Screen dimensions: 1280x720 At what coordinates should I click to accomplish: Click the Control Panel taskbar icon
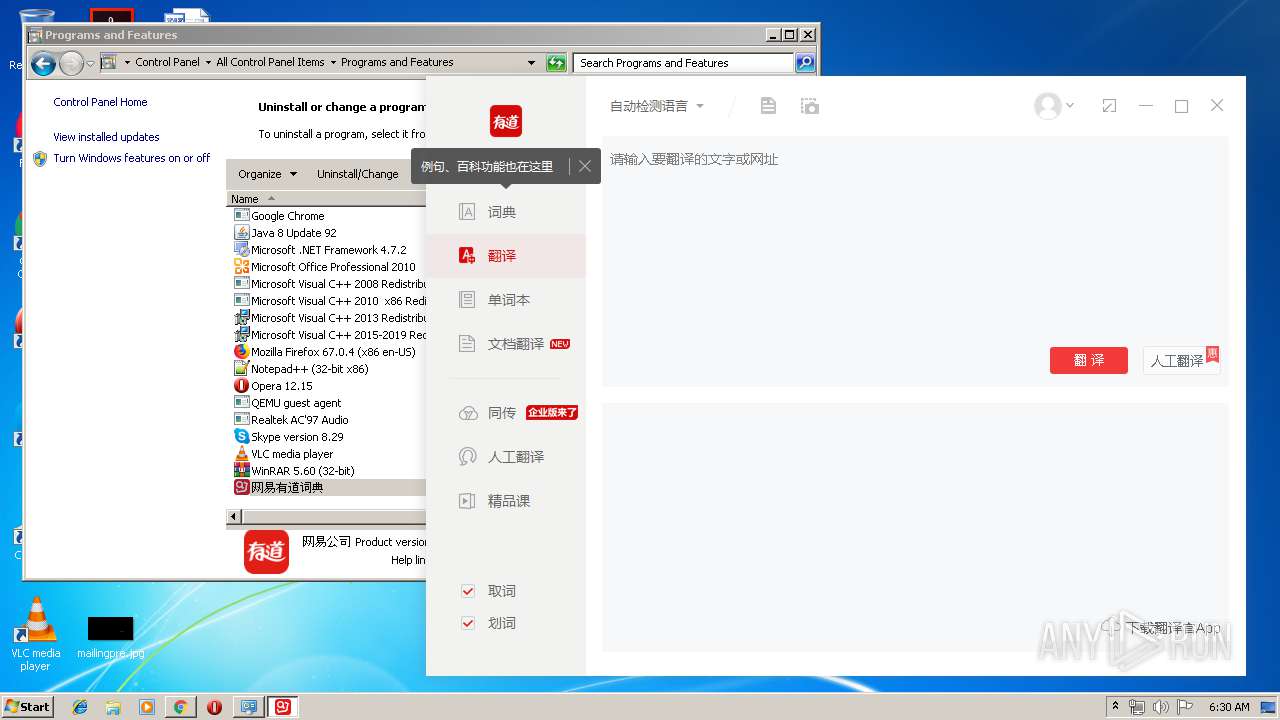(249, 707)
